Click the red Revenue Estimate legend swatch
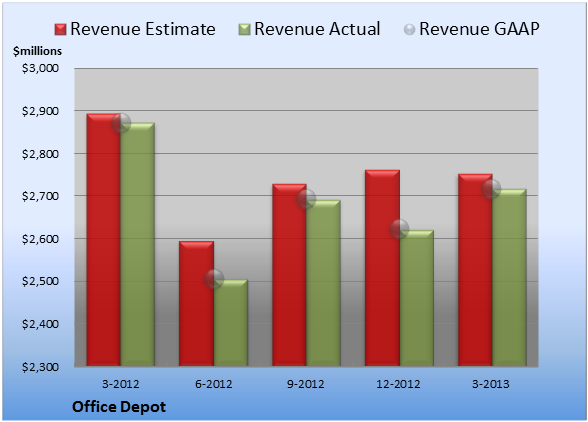The width and height of the screenshot is (588, 422). (x=60, y=30)
